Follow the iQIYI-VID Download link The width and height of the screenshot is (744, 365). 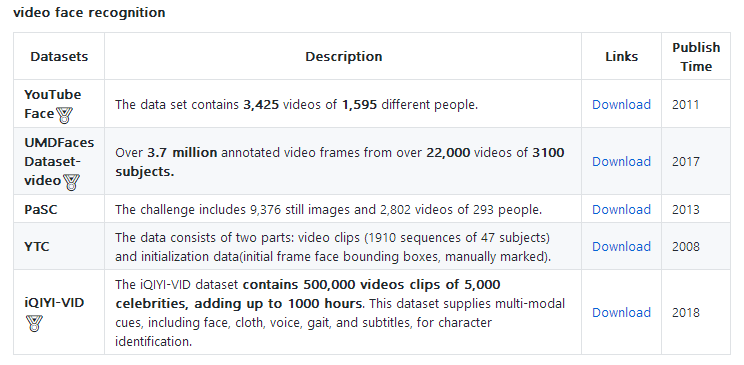621,312
